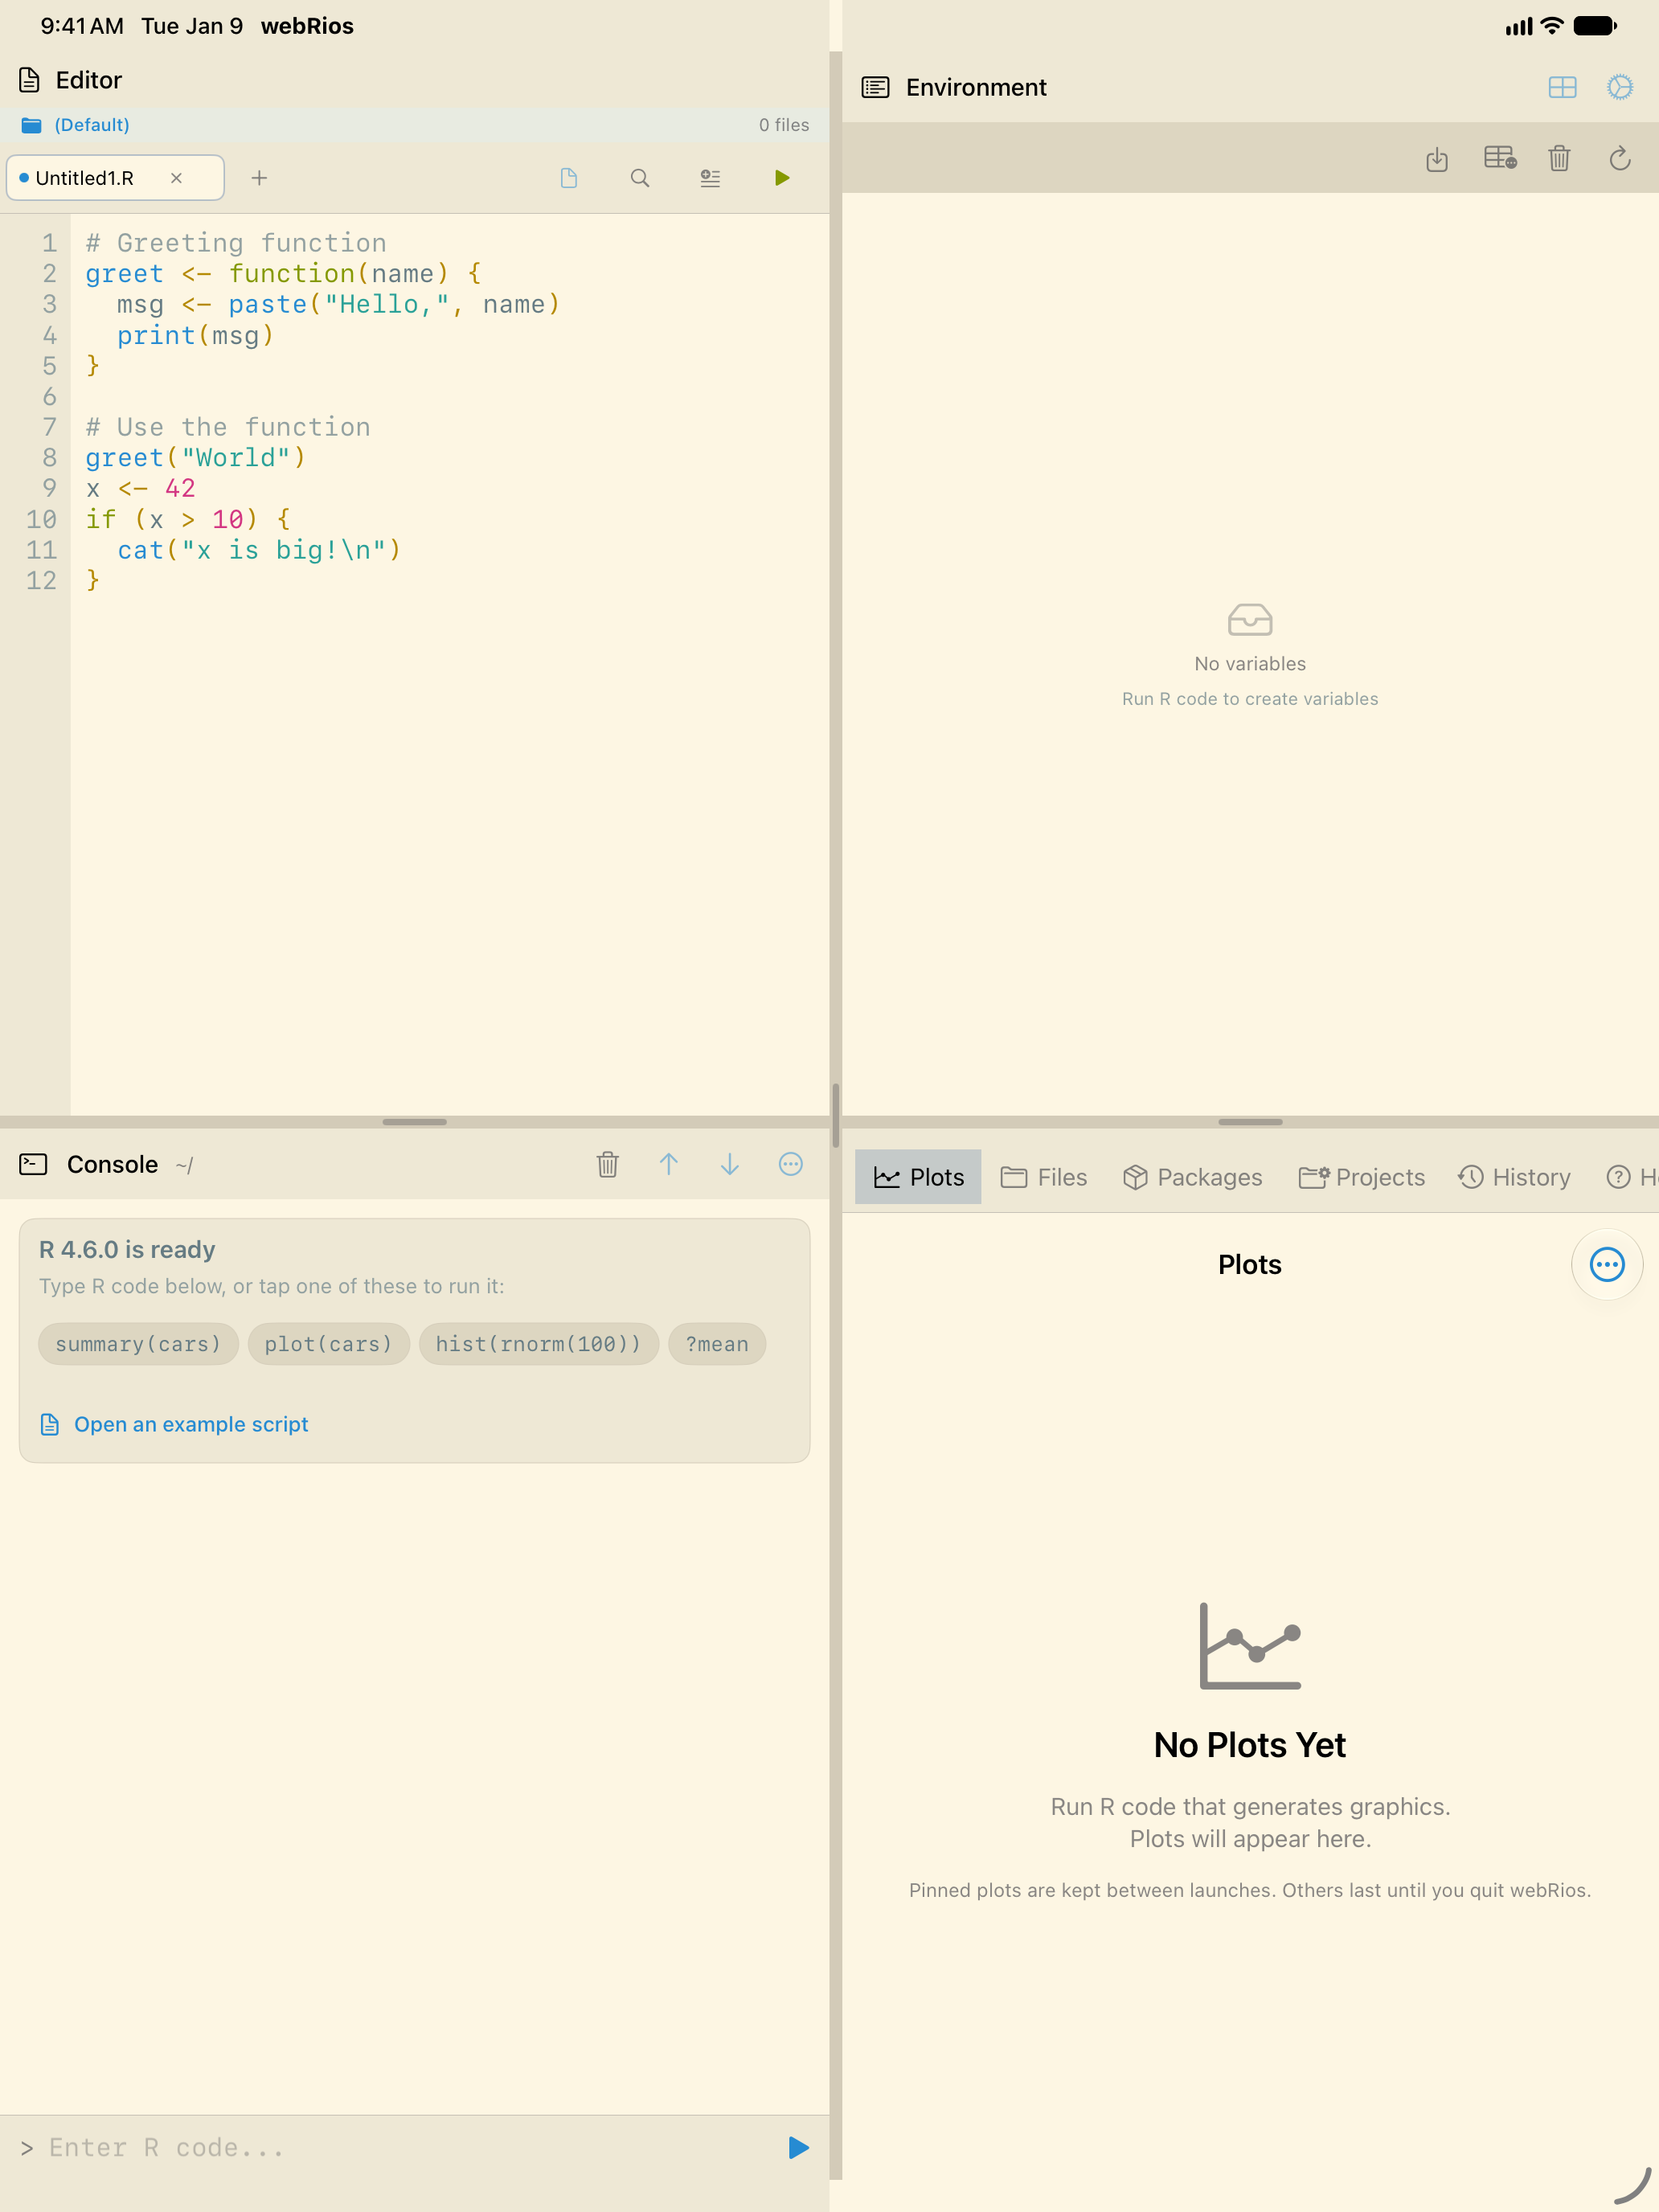Viewport: 1659px width, 2212px height.
Task: Open the editor search magnifier
Action: click(640, 178)
